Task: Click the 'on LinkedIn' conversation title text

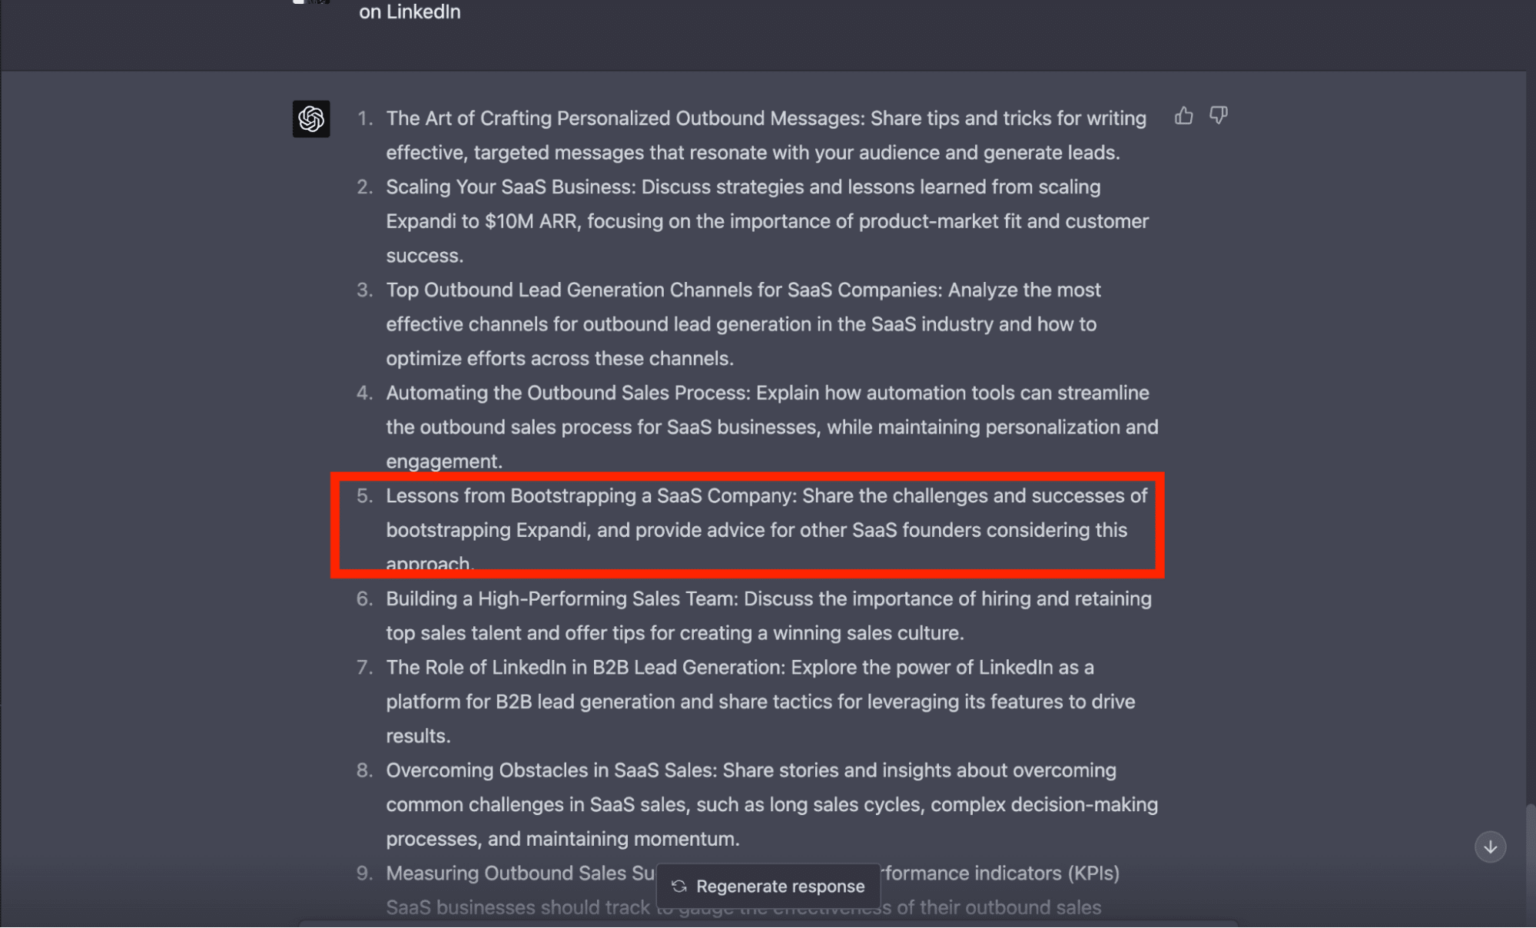Action: (x=409, y=12)
